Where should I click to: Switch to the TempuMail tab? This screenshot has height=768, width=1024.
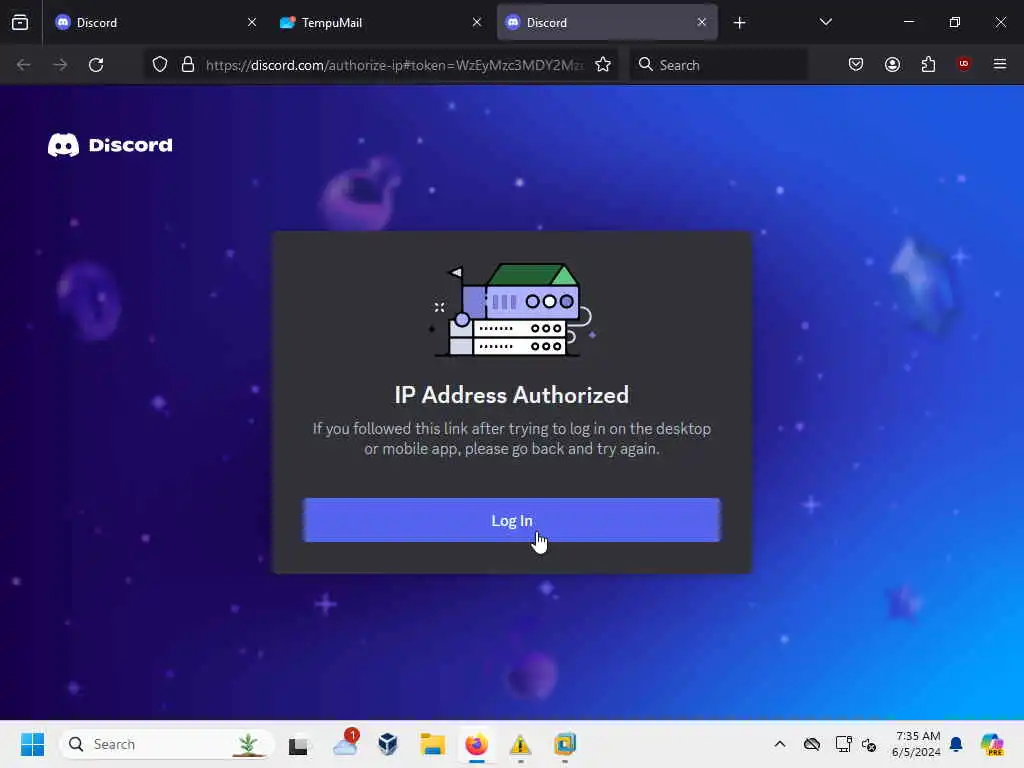[380, 23]
